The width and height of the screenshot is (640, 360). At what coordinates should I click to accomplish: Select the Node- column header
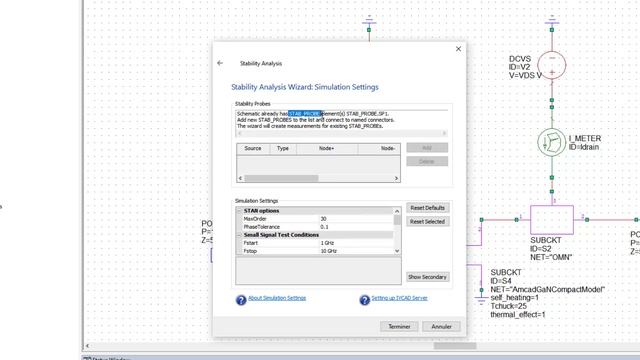(379, 149)
